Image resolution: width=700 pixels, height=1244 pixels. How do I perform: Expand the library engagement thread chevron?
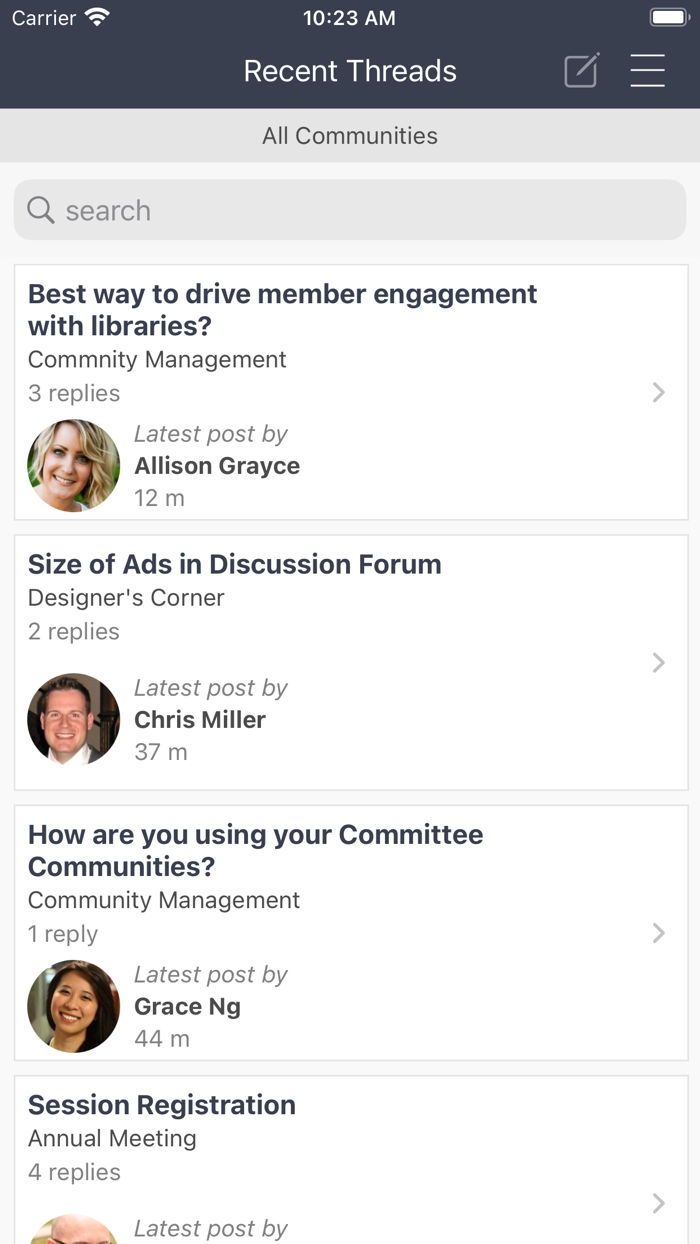point(659,392)
